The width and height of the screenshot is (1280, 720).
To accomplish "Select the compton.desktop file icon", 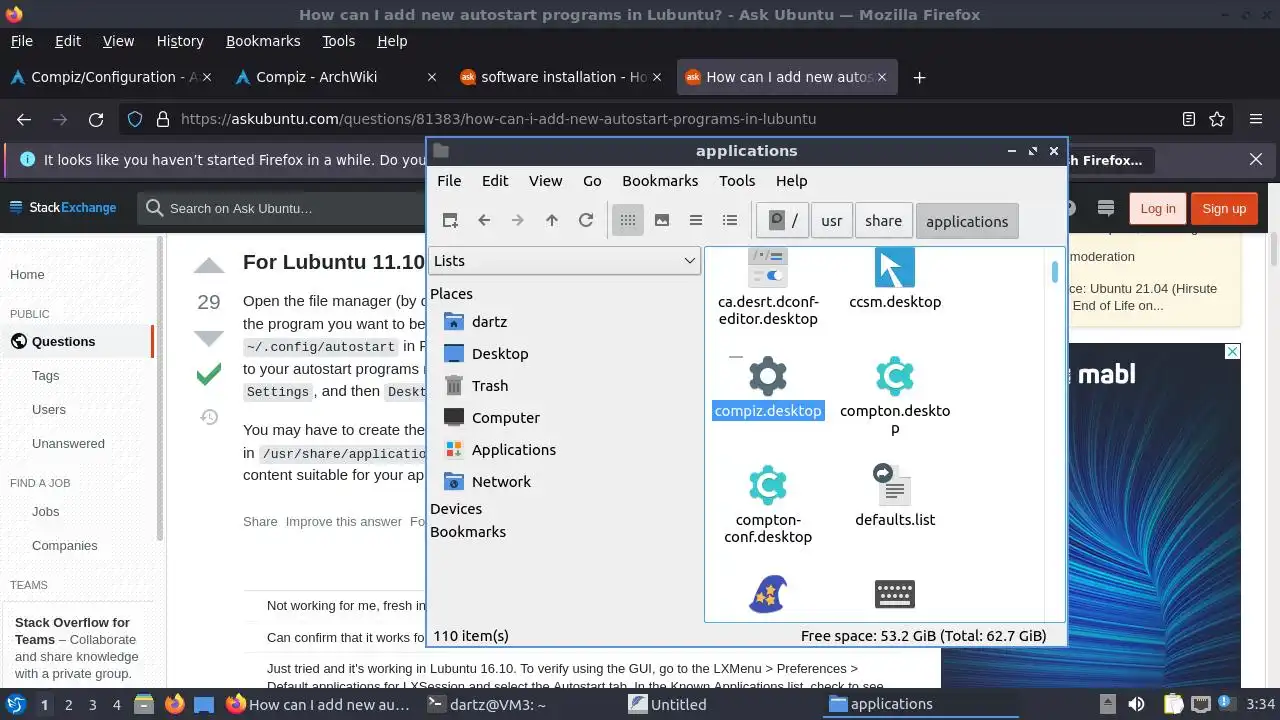I will 895,376.
